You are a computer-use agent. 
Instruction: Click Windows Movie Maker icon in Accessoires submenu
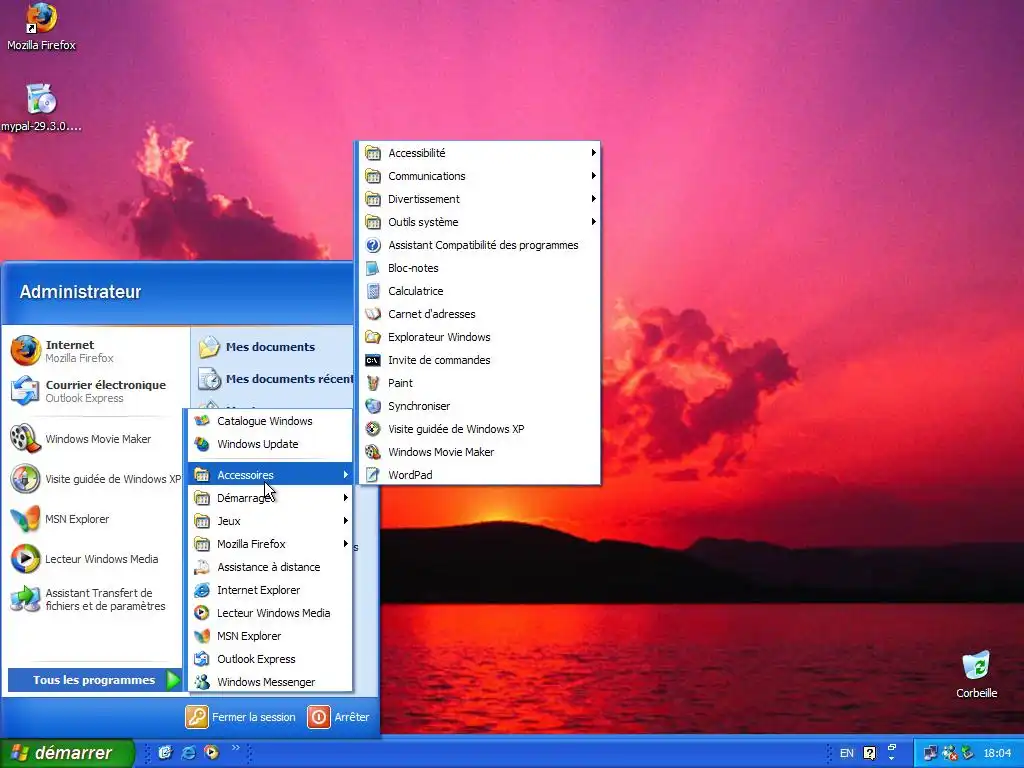tap(373, 452)
